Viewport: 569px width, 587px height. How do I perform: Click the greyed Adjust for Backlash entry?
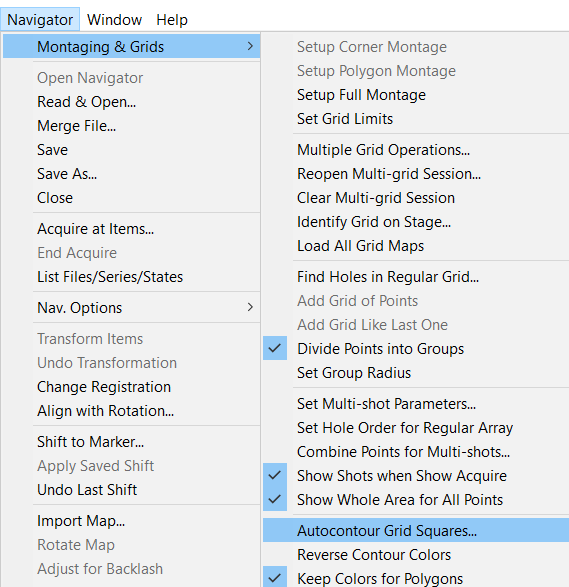point(131,569)
